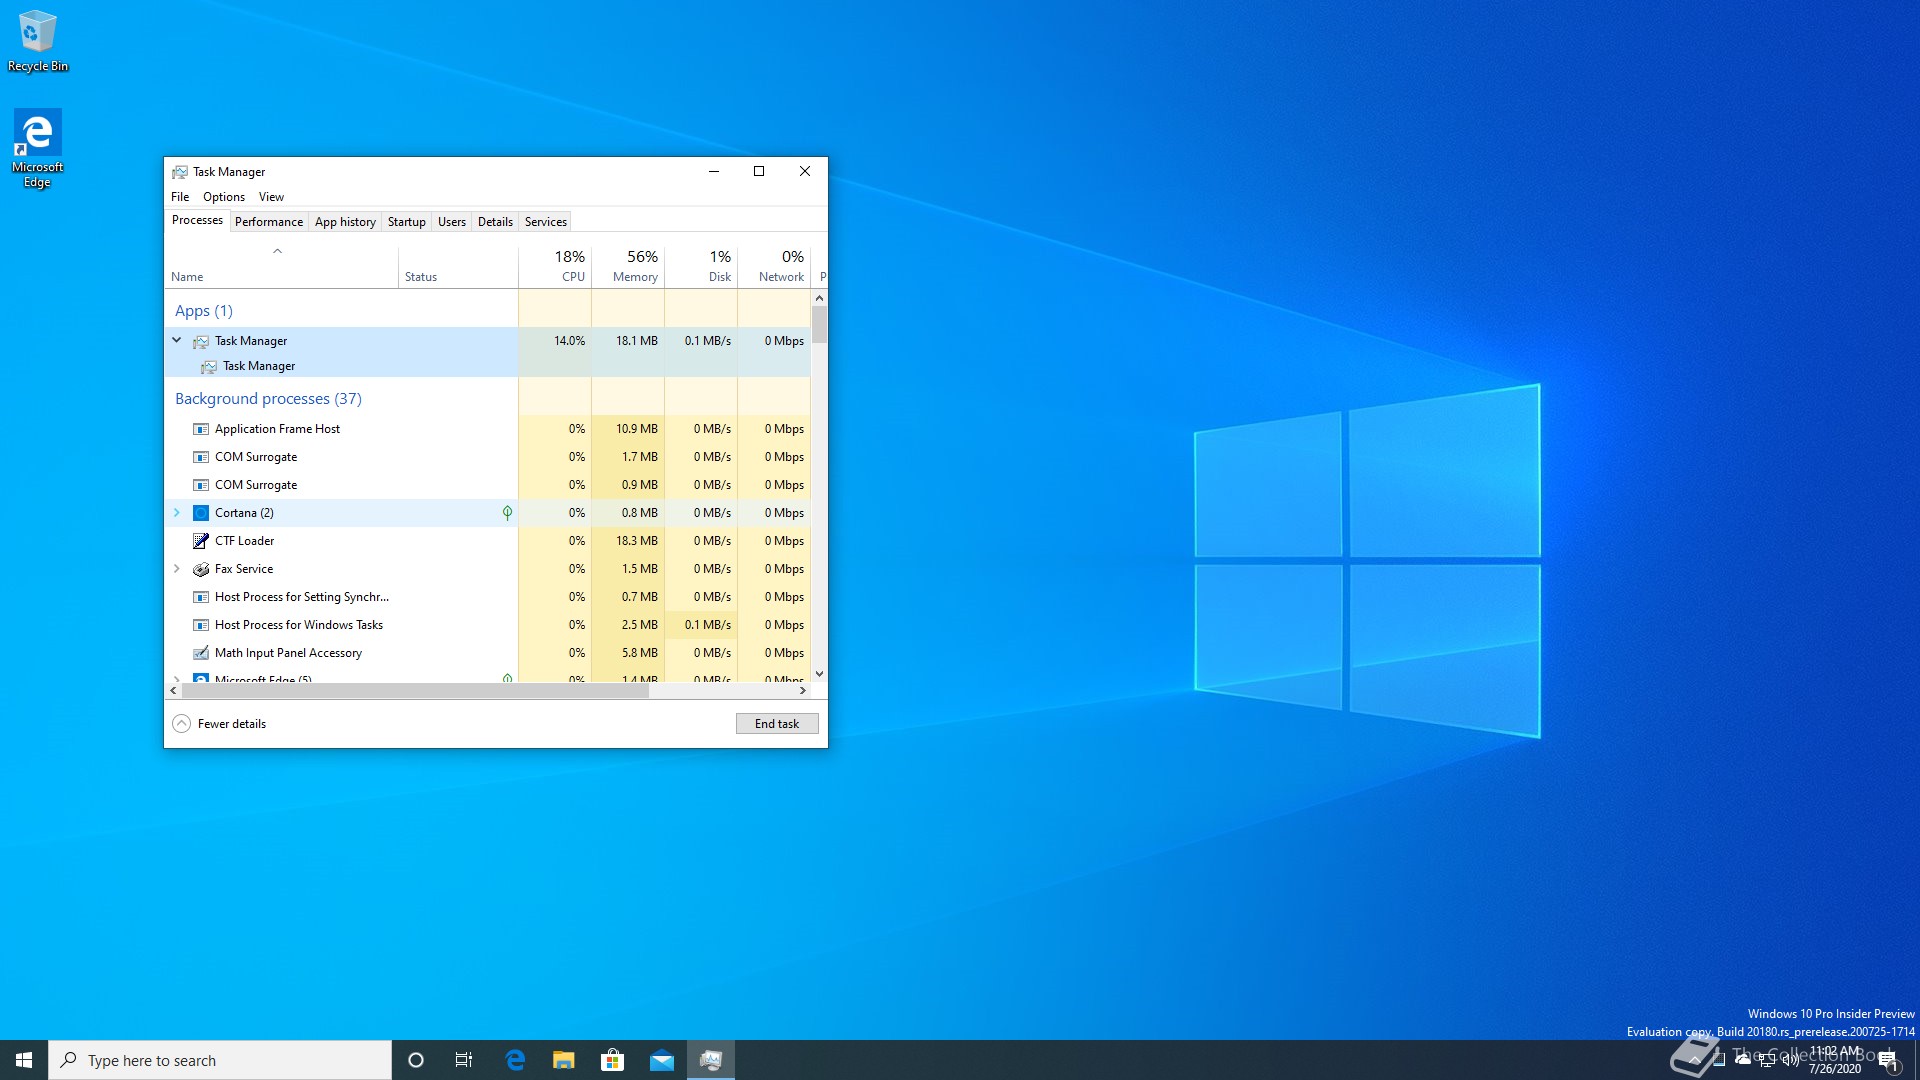Click Fewer details collapse arrow
This screenshot has height=1080, width=1920.
(x=181, y=724)
